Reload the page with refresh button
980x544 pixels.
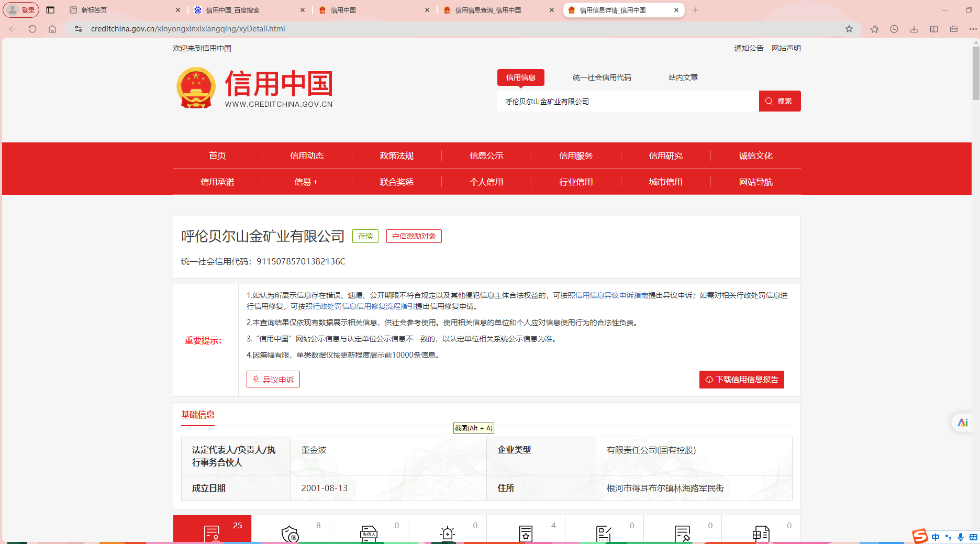point(32,29)
